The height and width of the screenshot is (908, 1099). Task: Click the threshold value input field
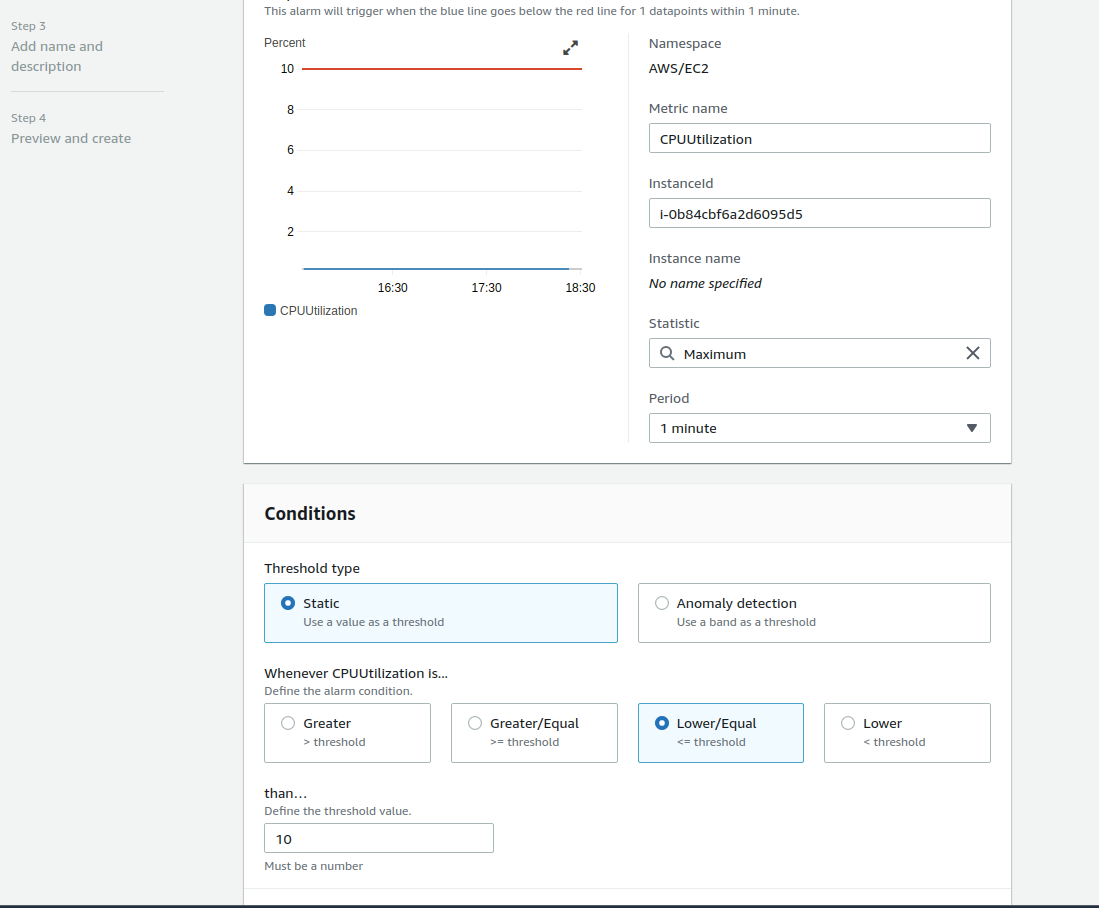[379, 838]
